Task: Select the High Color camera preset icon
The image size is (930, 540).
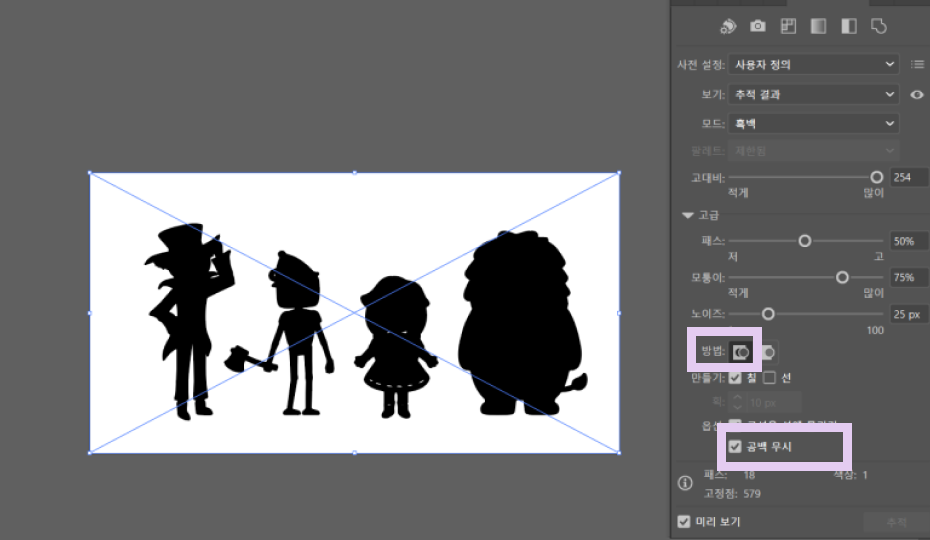Action: [758, 26]
